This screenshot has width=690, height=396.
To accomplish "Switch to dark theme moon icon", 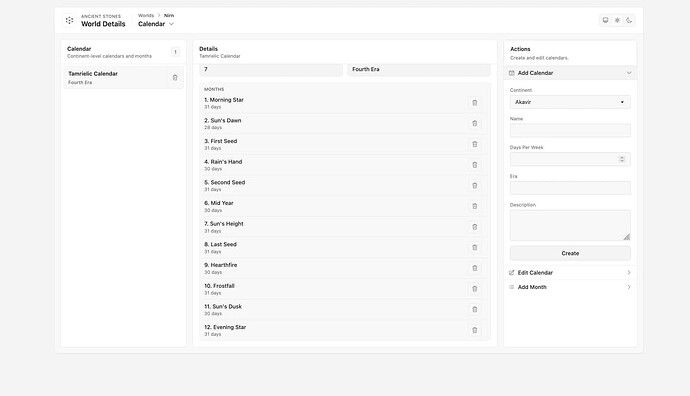I will tap(629, 20).
